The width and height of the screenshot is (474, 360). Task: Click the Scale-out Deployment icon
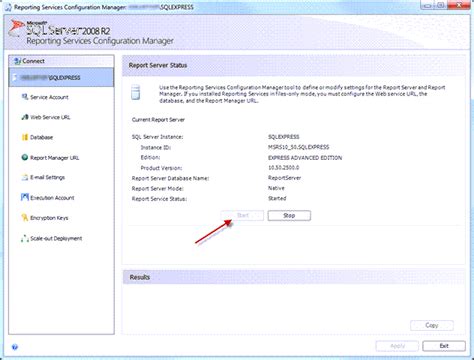(x=25, y=238)
